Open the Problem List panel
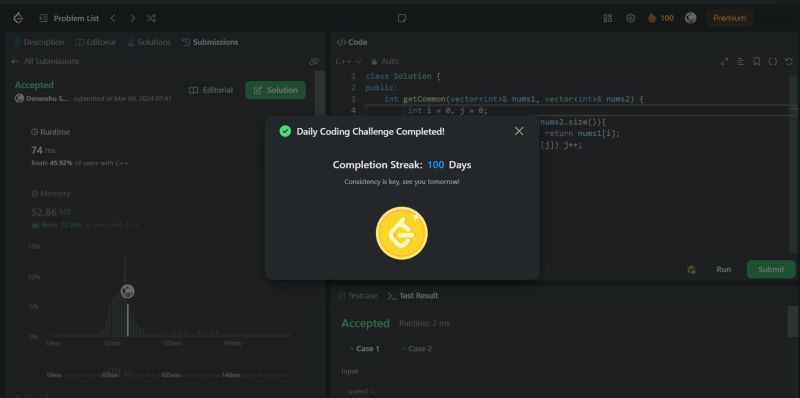Screen dimensions: 800x398 pyautogui.click(x=69, y=18)
